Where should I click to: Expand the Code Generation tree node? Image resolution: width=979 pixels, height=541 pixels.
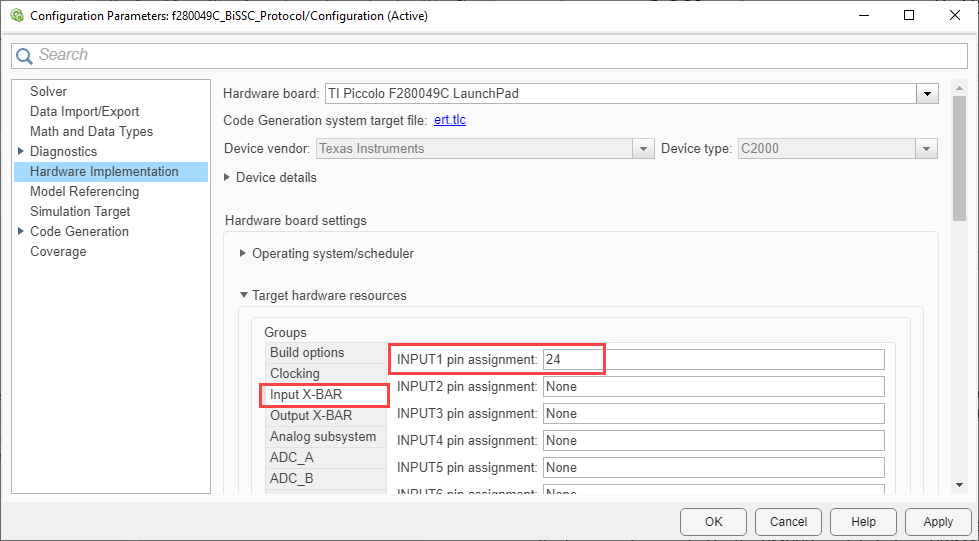pyautogui.click(x=21, y=231)
